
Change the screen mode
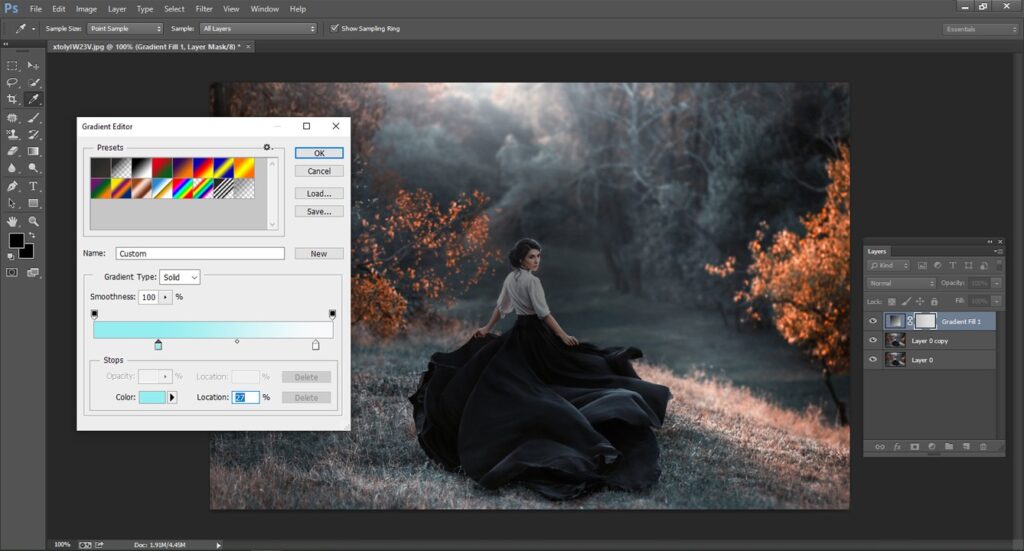[33, 272]
